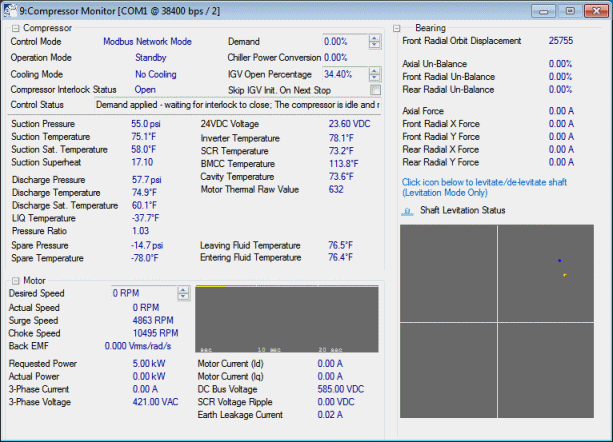Click the DC Bus Voltage 585.00 VDC value
This screenshot has width=613, height=442.
click(x=341, y=389)
